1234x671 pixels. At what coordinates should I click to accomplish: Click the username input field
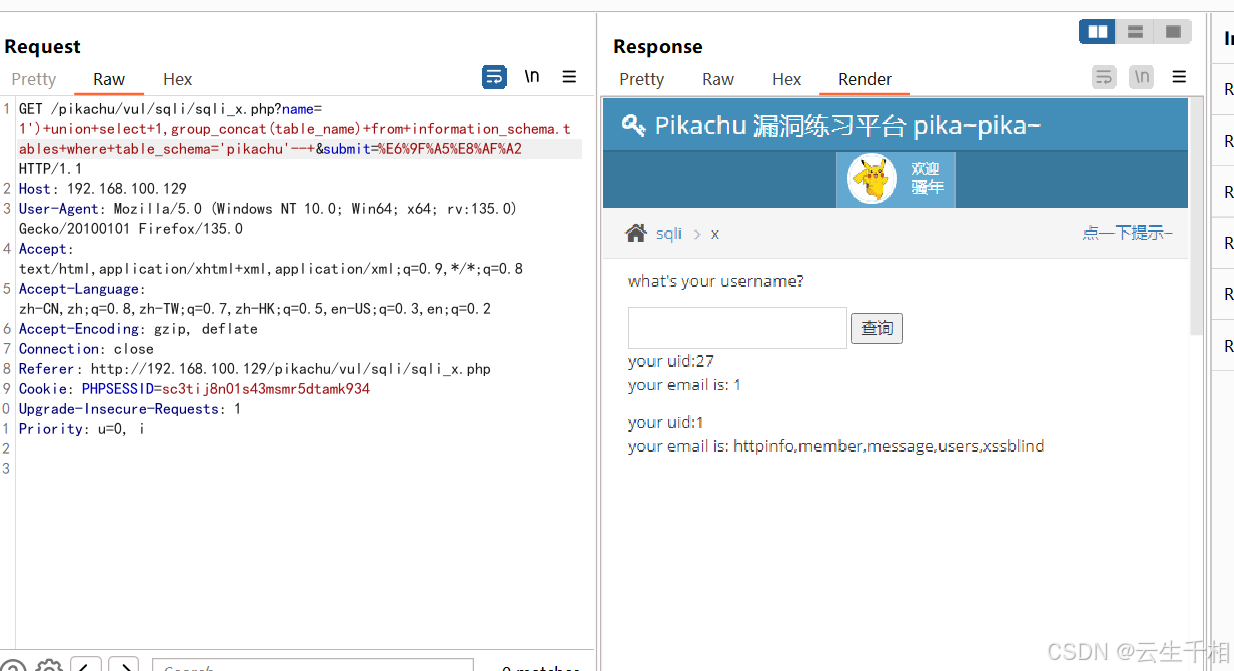[737, 328]
